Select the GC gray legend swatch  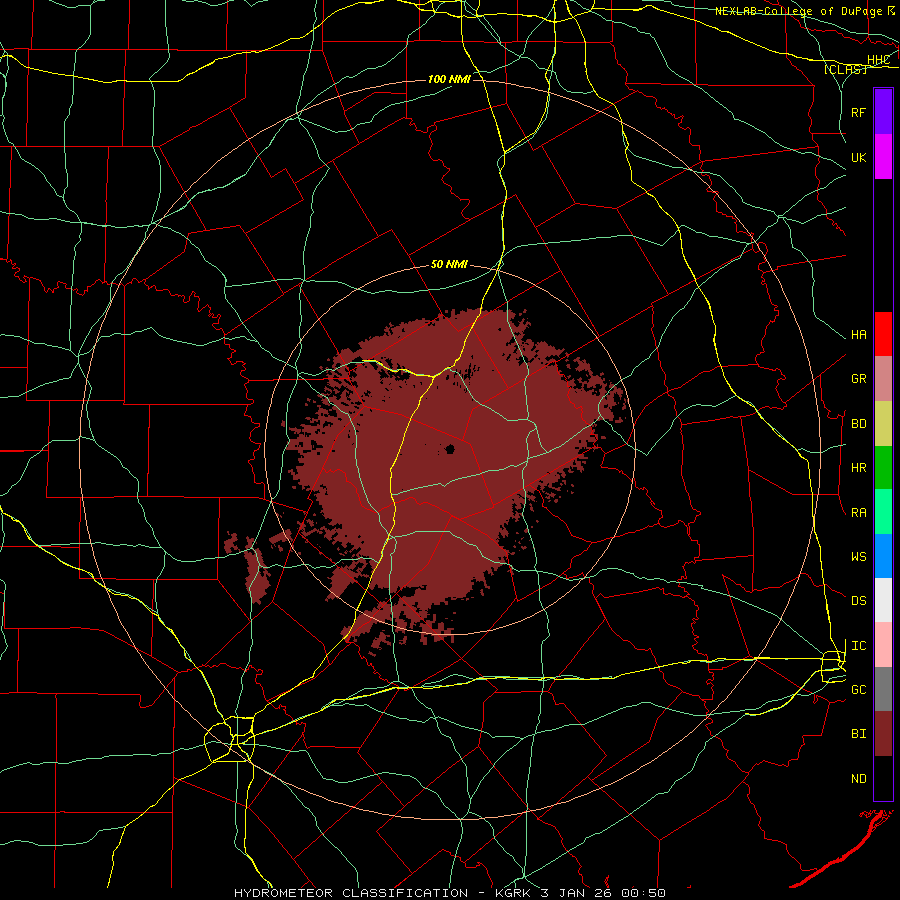coord(883,689)
